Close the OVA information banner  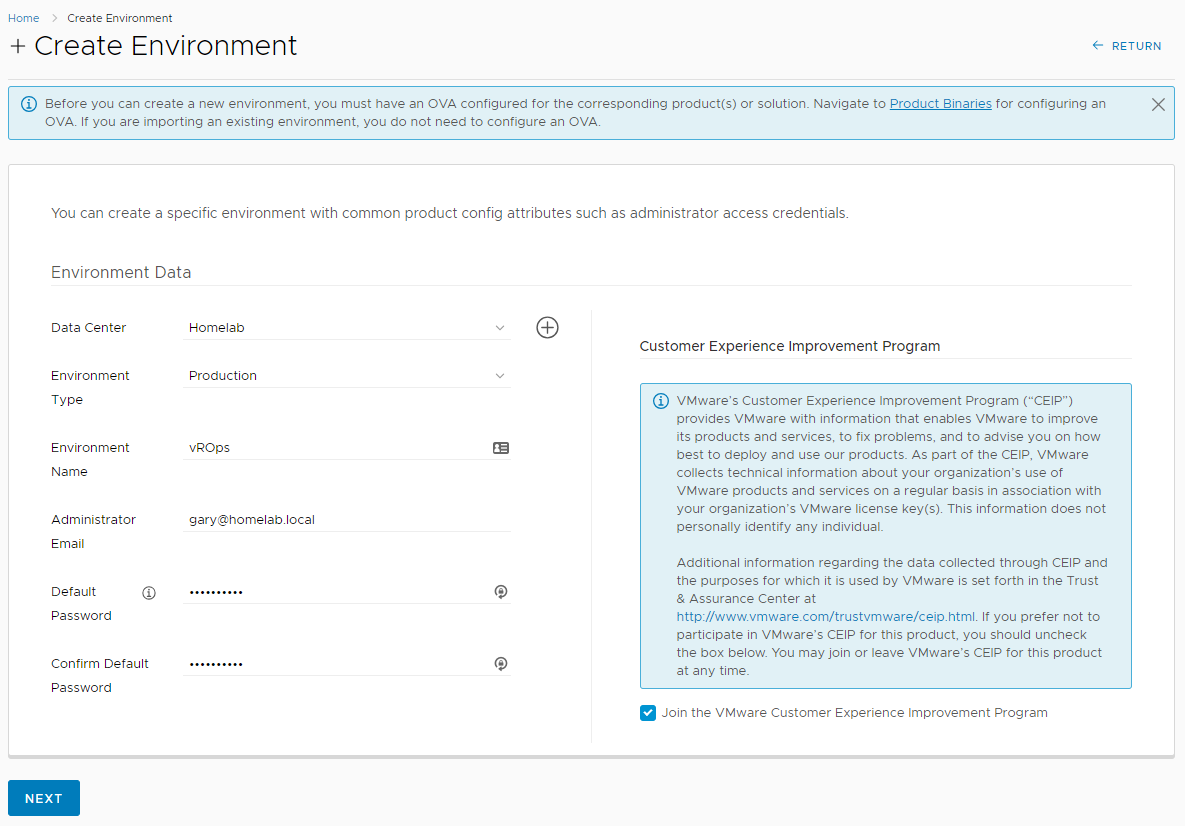click(x=1158, y=104)
